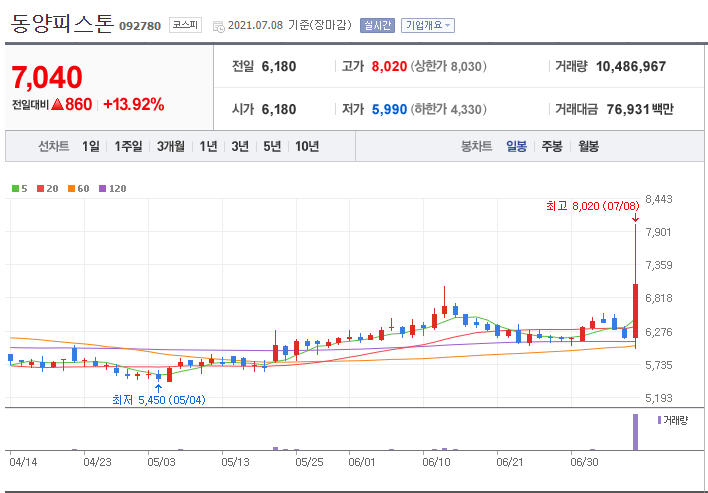Screen dimensions: 708x493
Task: Click the purple 거래량 legend swatch
Action: pos(659,420)
